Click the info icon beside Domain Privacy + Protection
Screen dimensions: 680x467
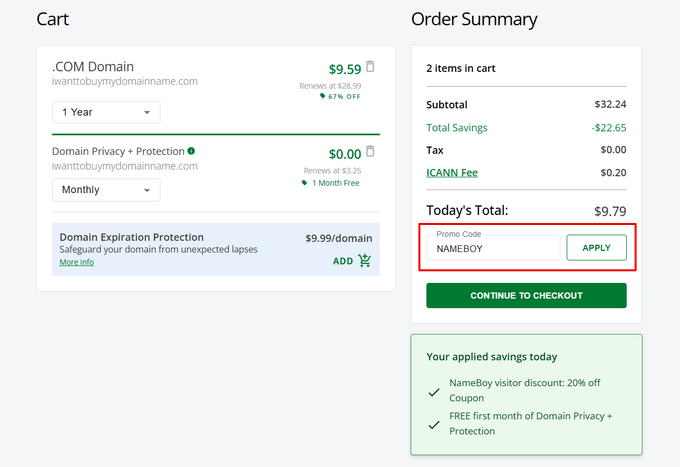click(x=191, y=151)
